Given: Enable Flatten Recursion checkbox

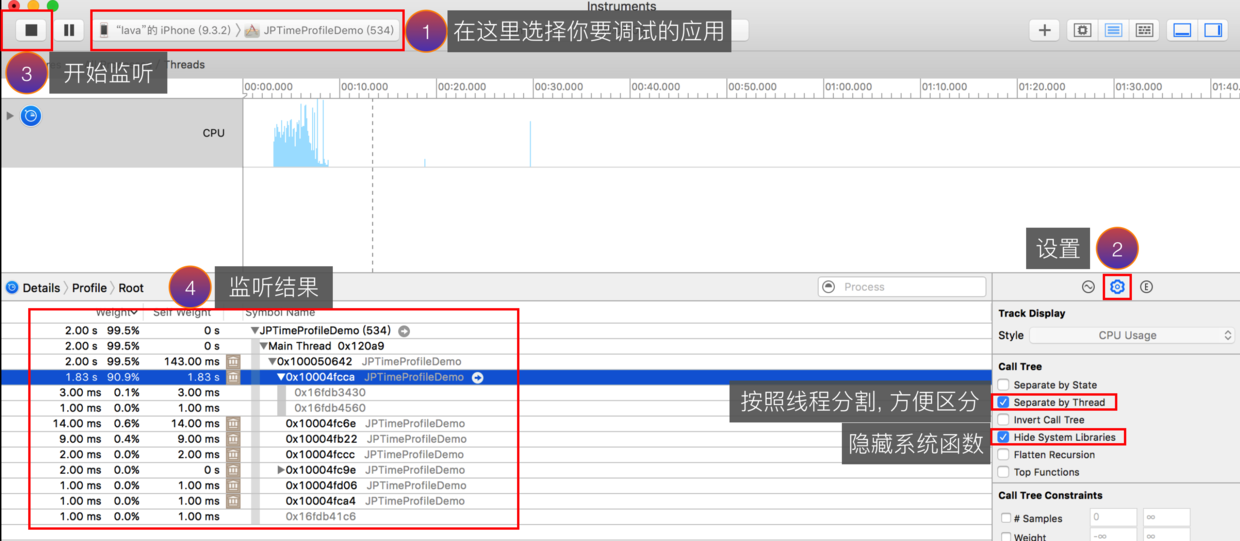Looking at the screenshot, I should coord(1004,455).
